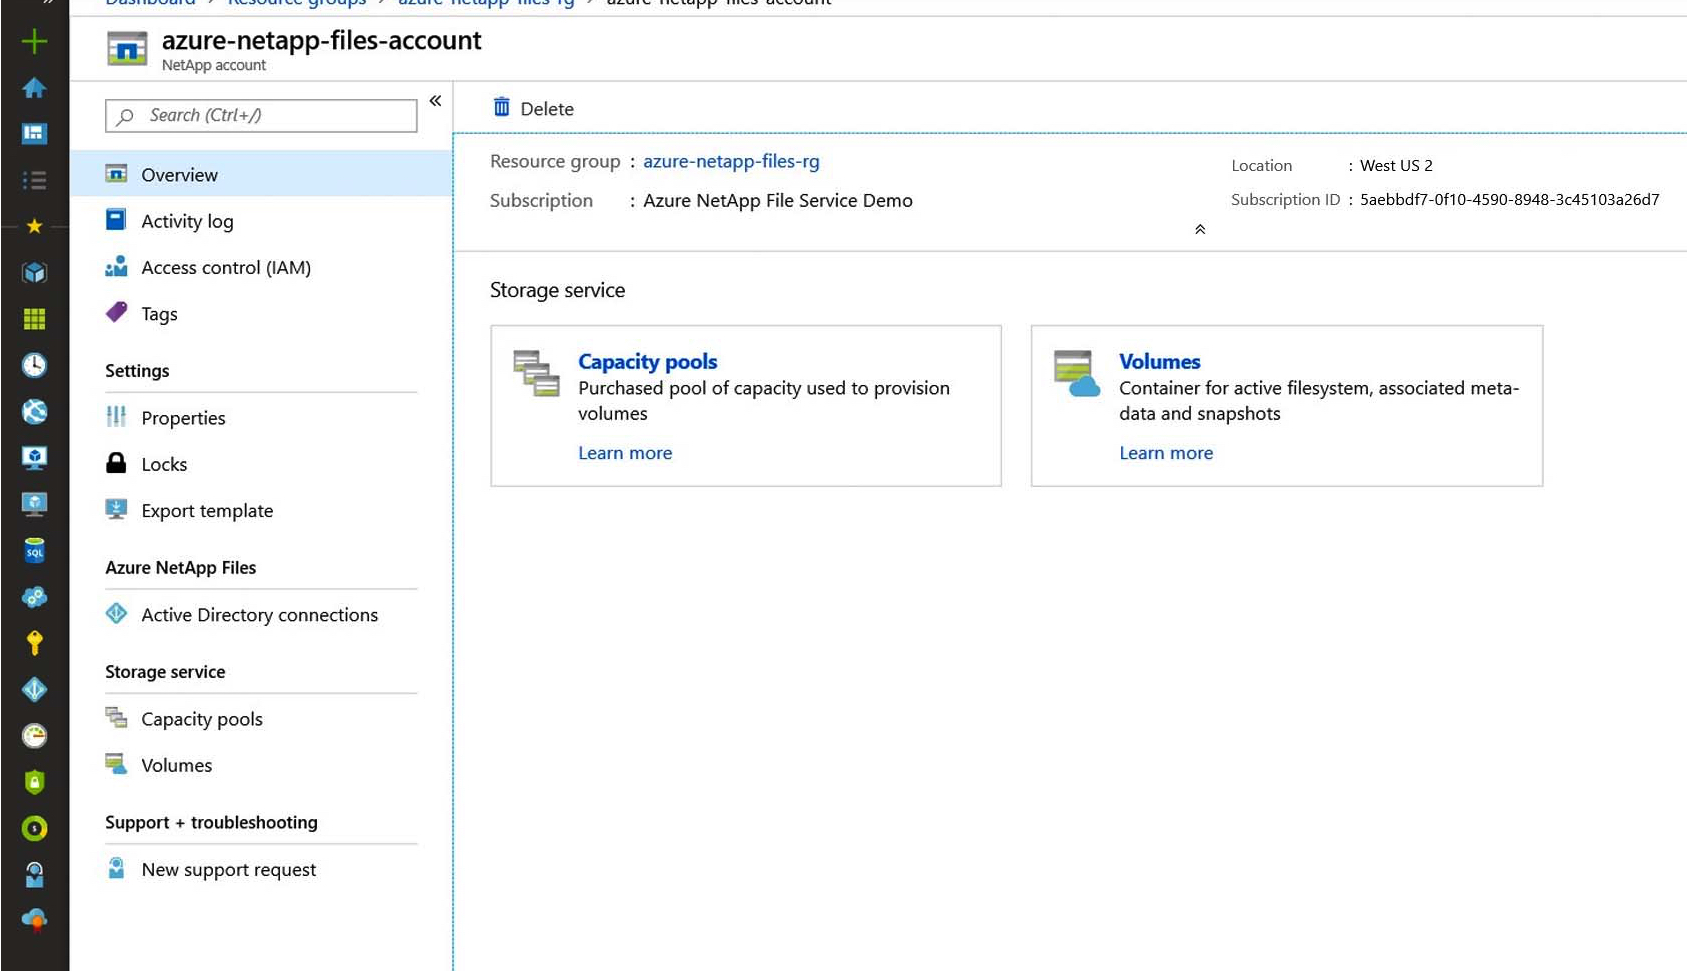This screenshot has height=971, width=1687.
Task: Focus the Search (Ctrl+/) field
Action: (261, 115)
